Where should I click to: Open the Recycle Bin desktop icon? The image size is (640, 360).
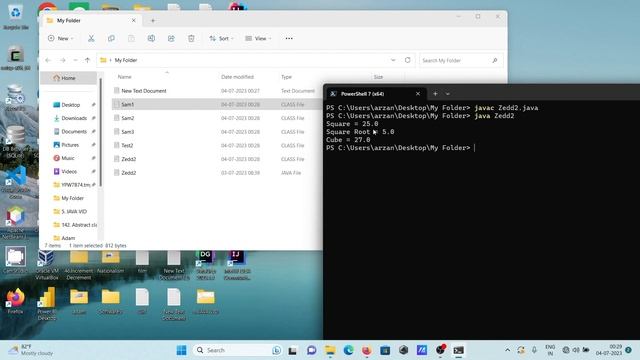[x=16, y=17]
